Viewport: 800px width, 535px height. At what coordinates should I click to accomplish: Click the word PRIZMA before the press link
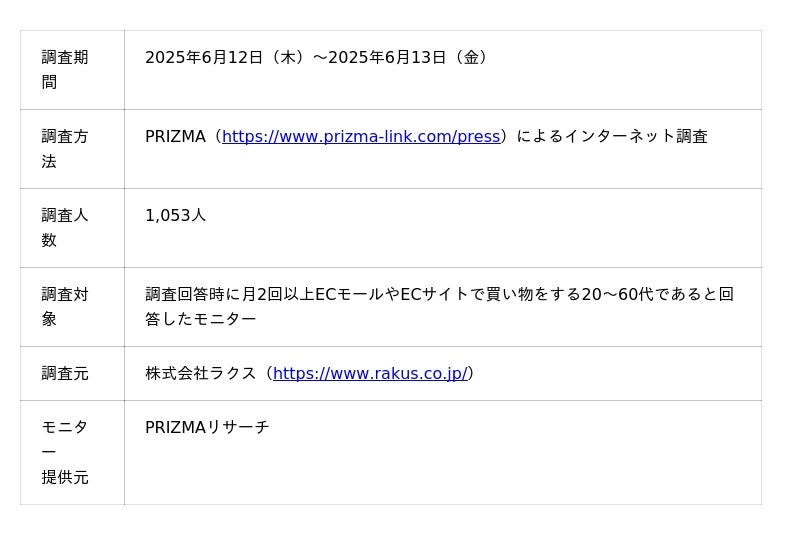pyautogui.click(x=175, y=137)
